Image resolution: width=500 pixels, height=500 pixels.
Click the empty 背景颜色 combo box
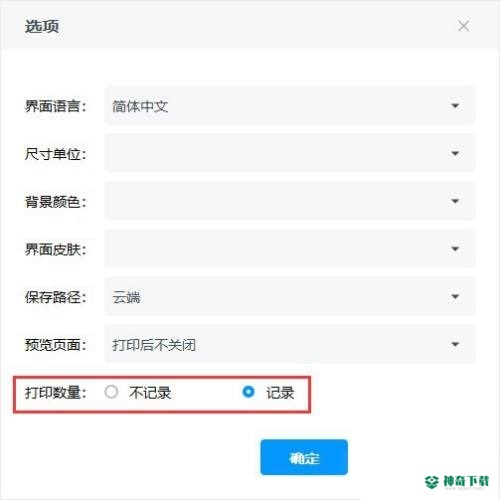point(289,201)
